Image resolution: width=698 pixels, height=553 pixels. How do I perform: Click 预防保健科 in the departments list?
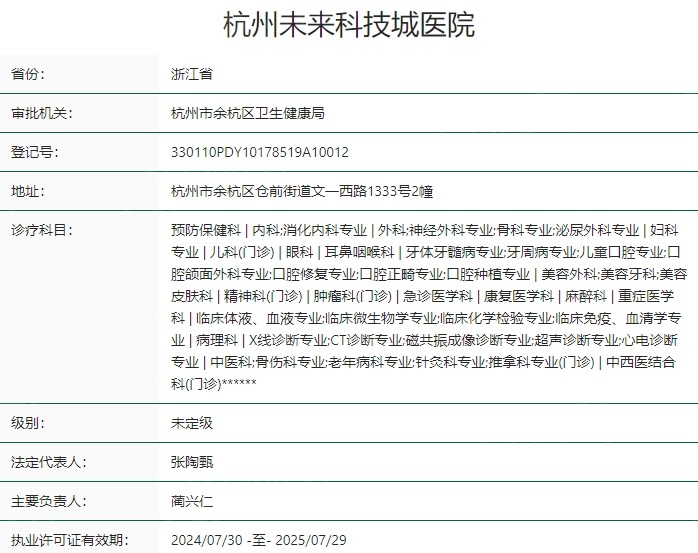click(x=206, y=230)
